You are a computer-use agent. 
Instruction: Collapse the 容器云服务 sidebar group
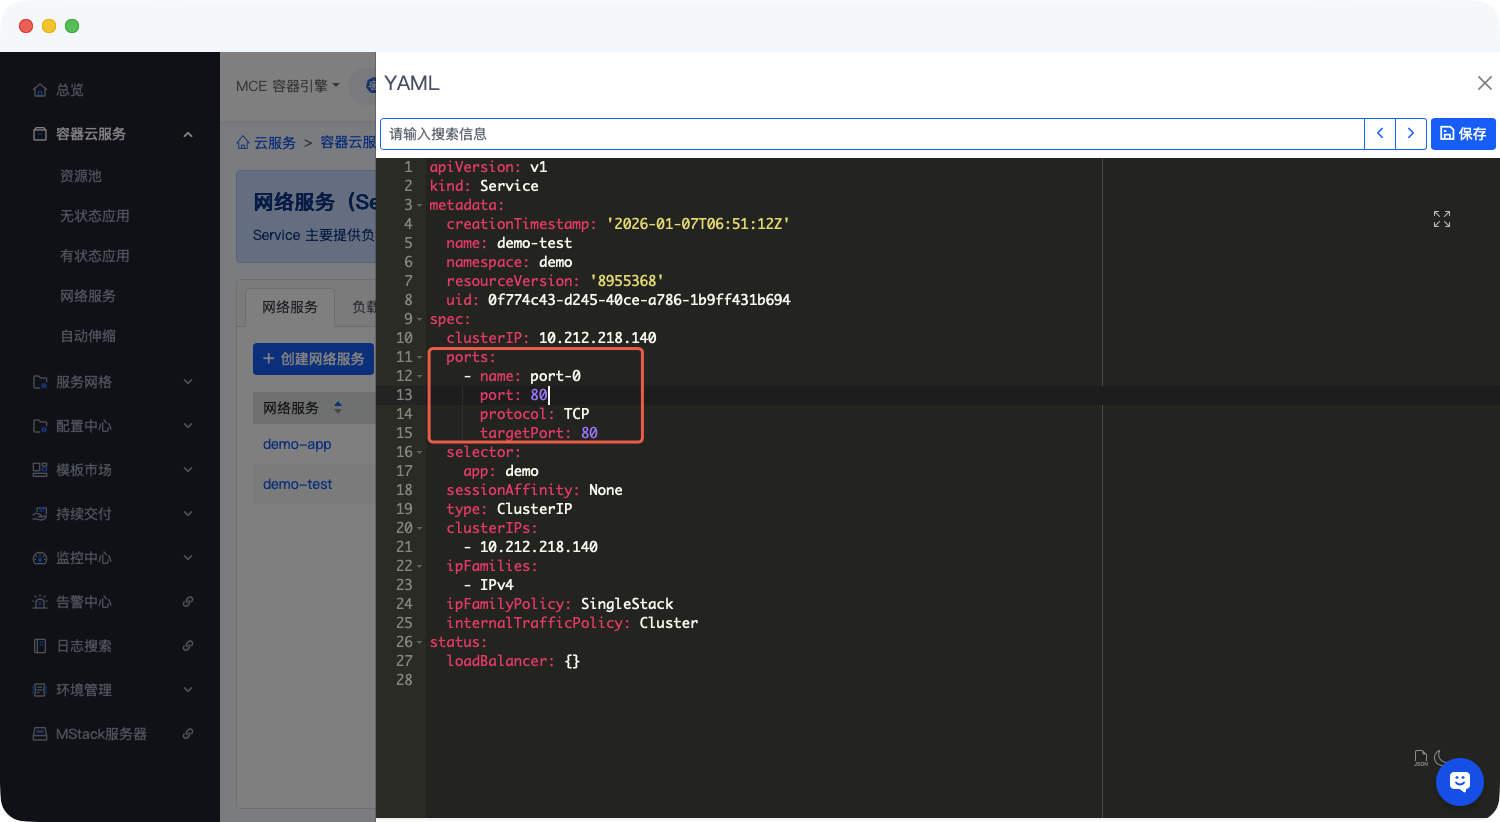point(188,134)
